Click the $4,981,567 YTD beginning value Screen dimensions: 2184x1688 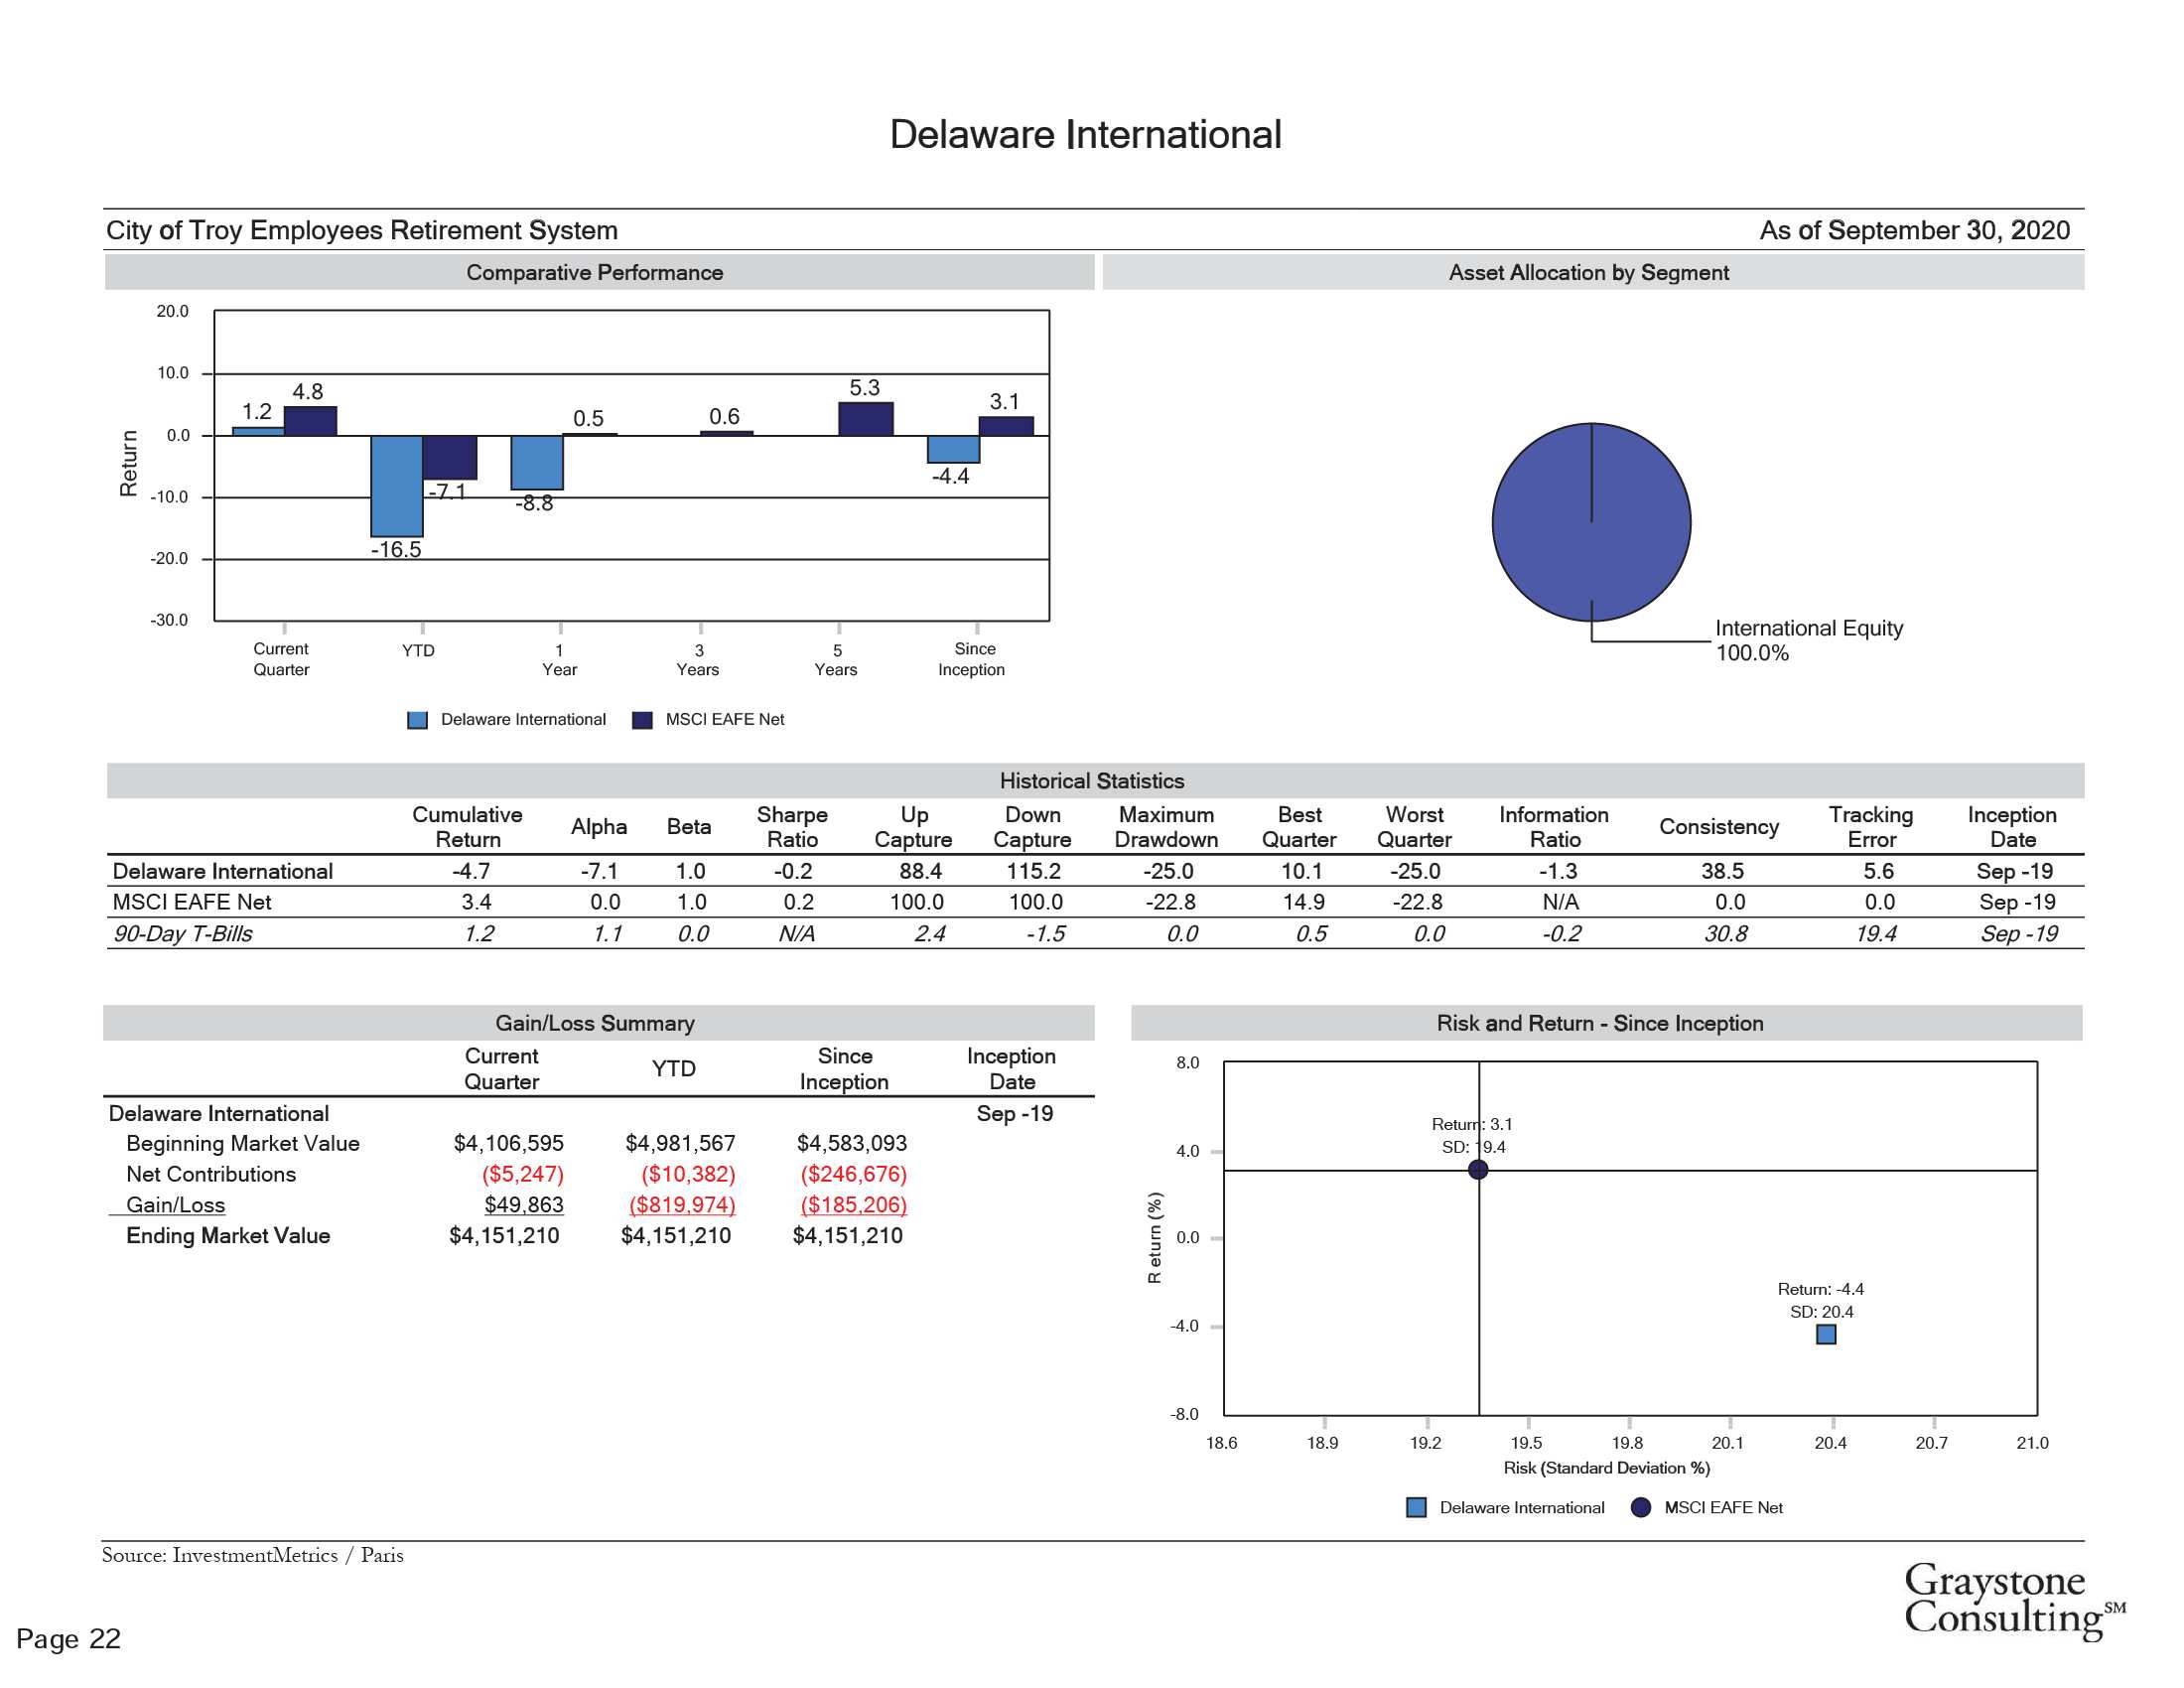click(680, 1143)
